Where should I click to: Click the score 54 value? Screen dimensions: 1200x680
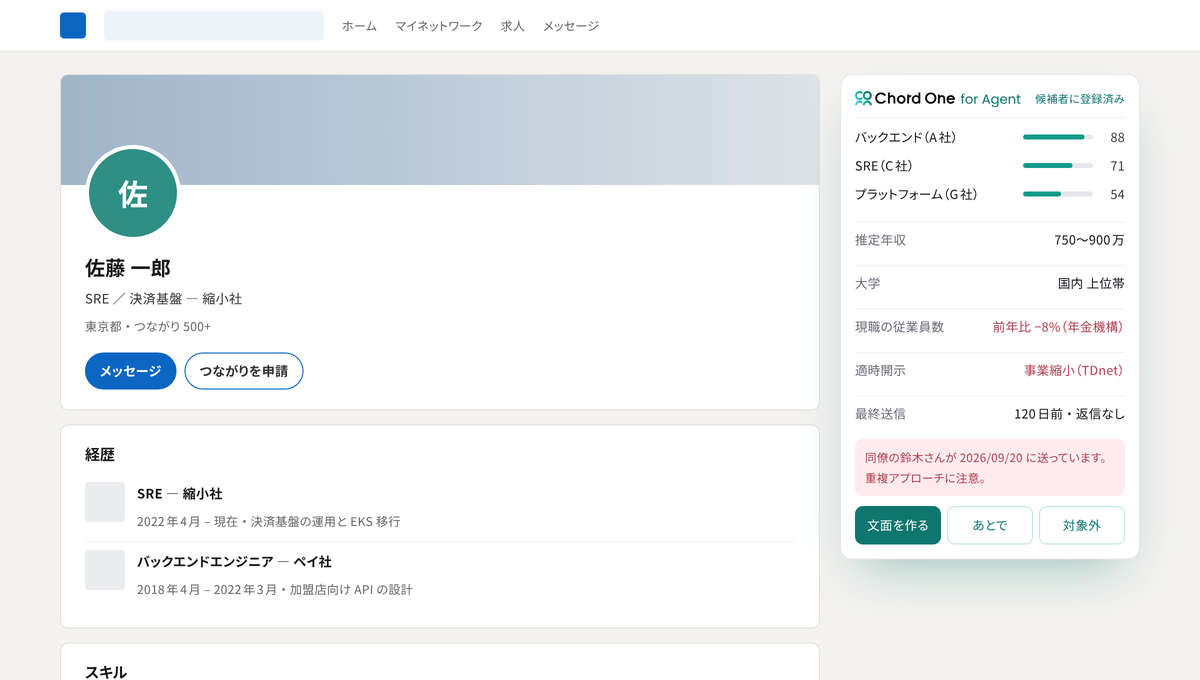pyautogui.click(x=1117, y=194)
